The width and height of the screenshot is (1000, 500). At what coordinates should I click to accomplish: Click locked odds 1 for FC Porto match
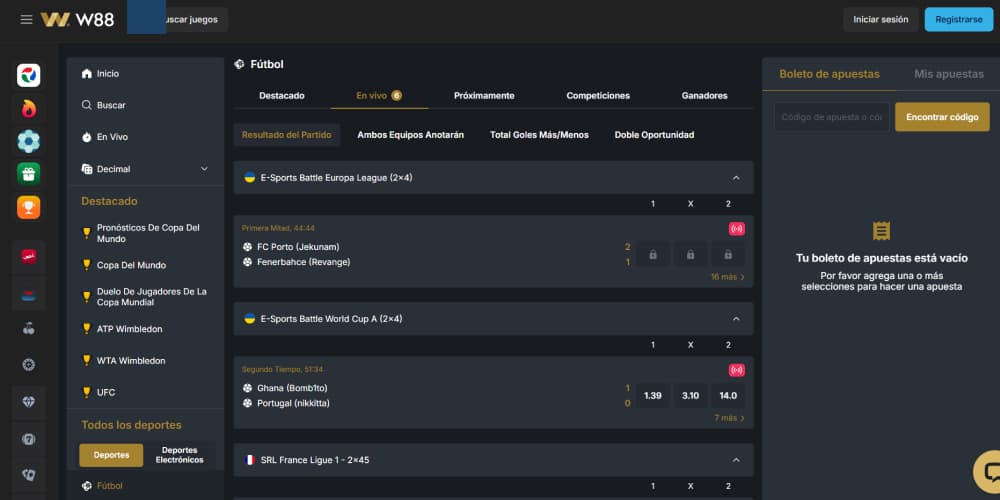coord(652,254)
